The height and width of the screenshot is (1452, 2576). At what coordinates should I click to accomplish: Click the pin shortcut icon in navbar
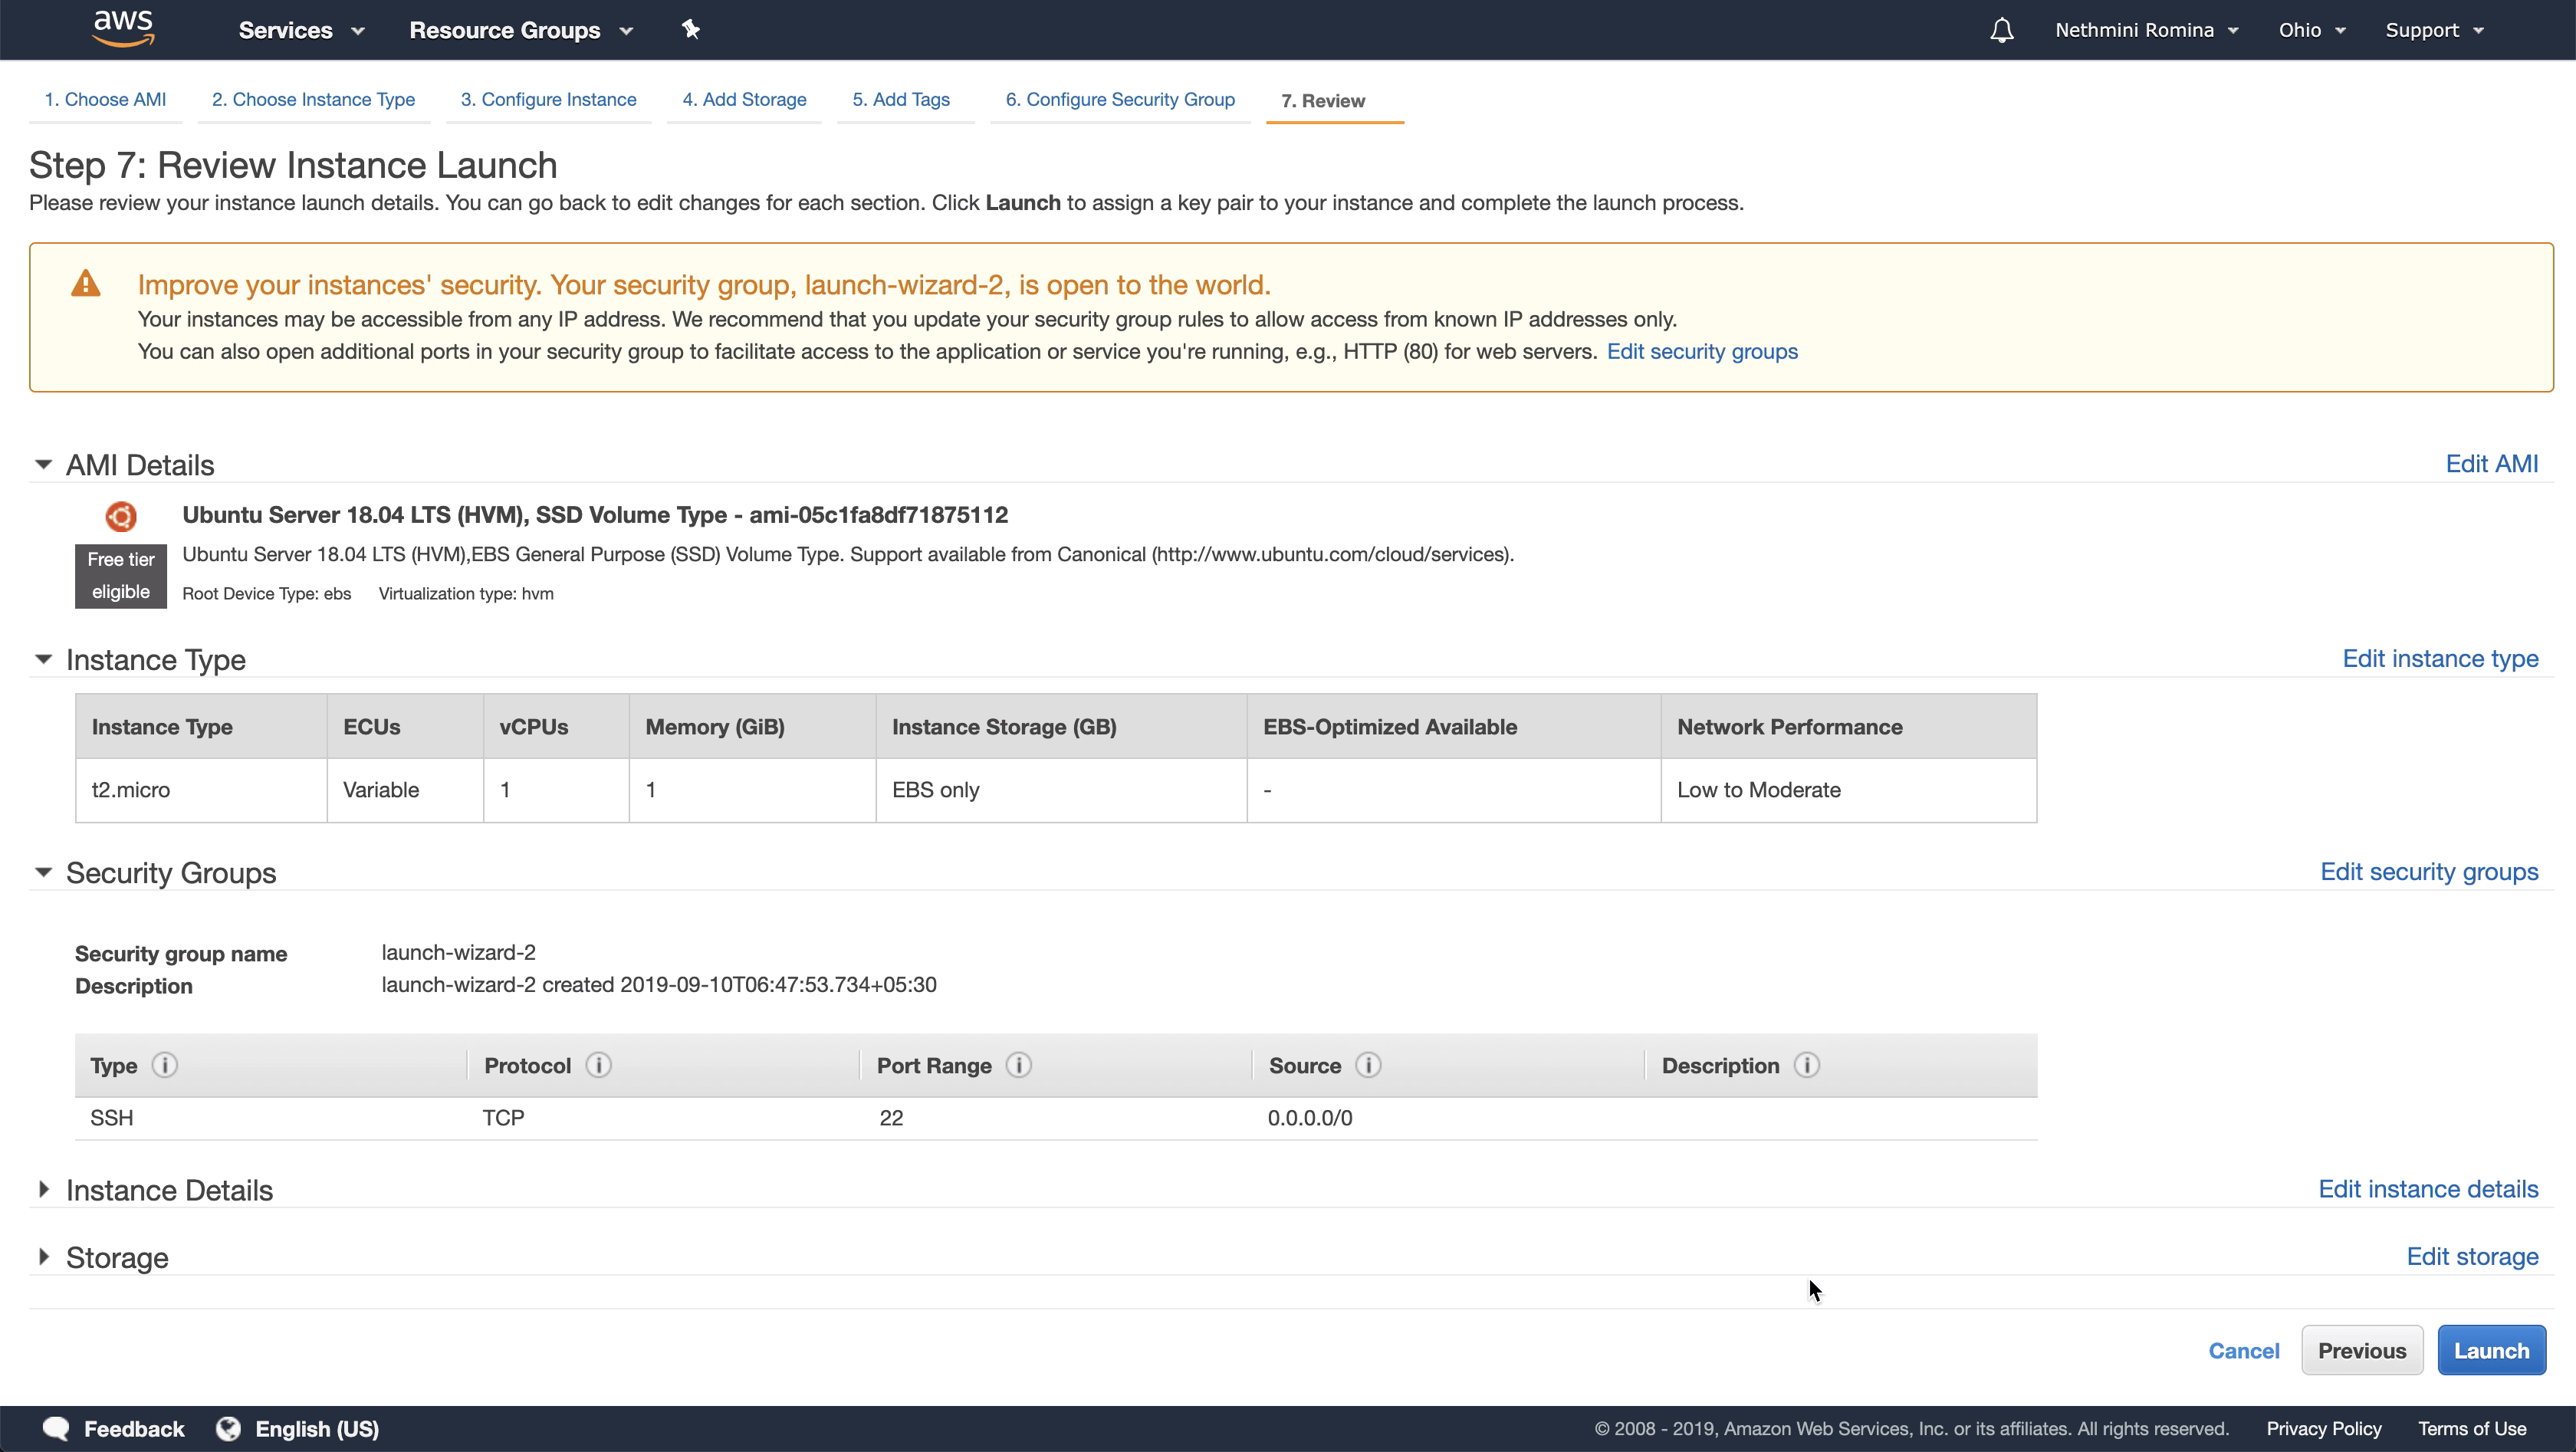pos(691,29)
